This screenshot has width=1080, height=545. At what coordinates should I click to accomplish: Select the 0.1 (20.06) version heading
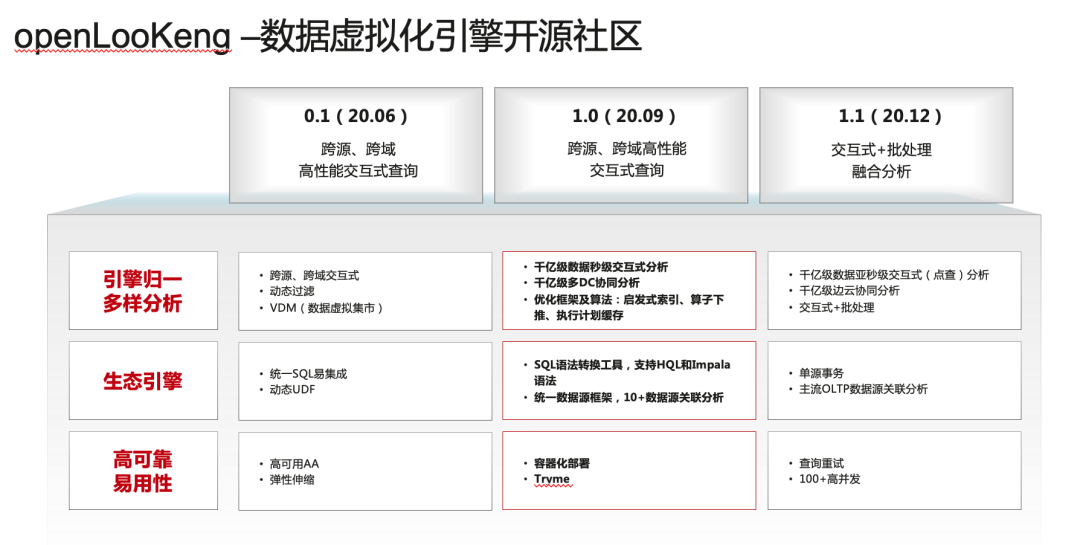(x=355, y=116)
